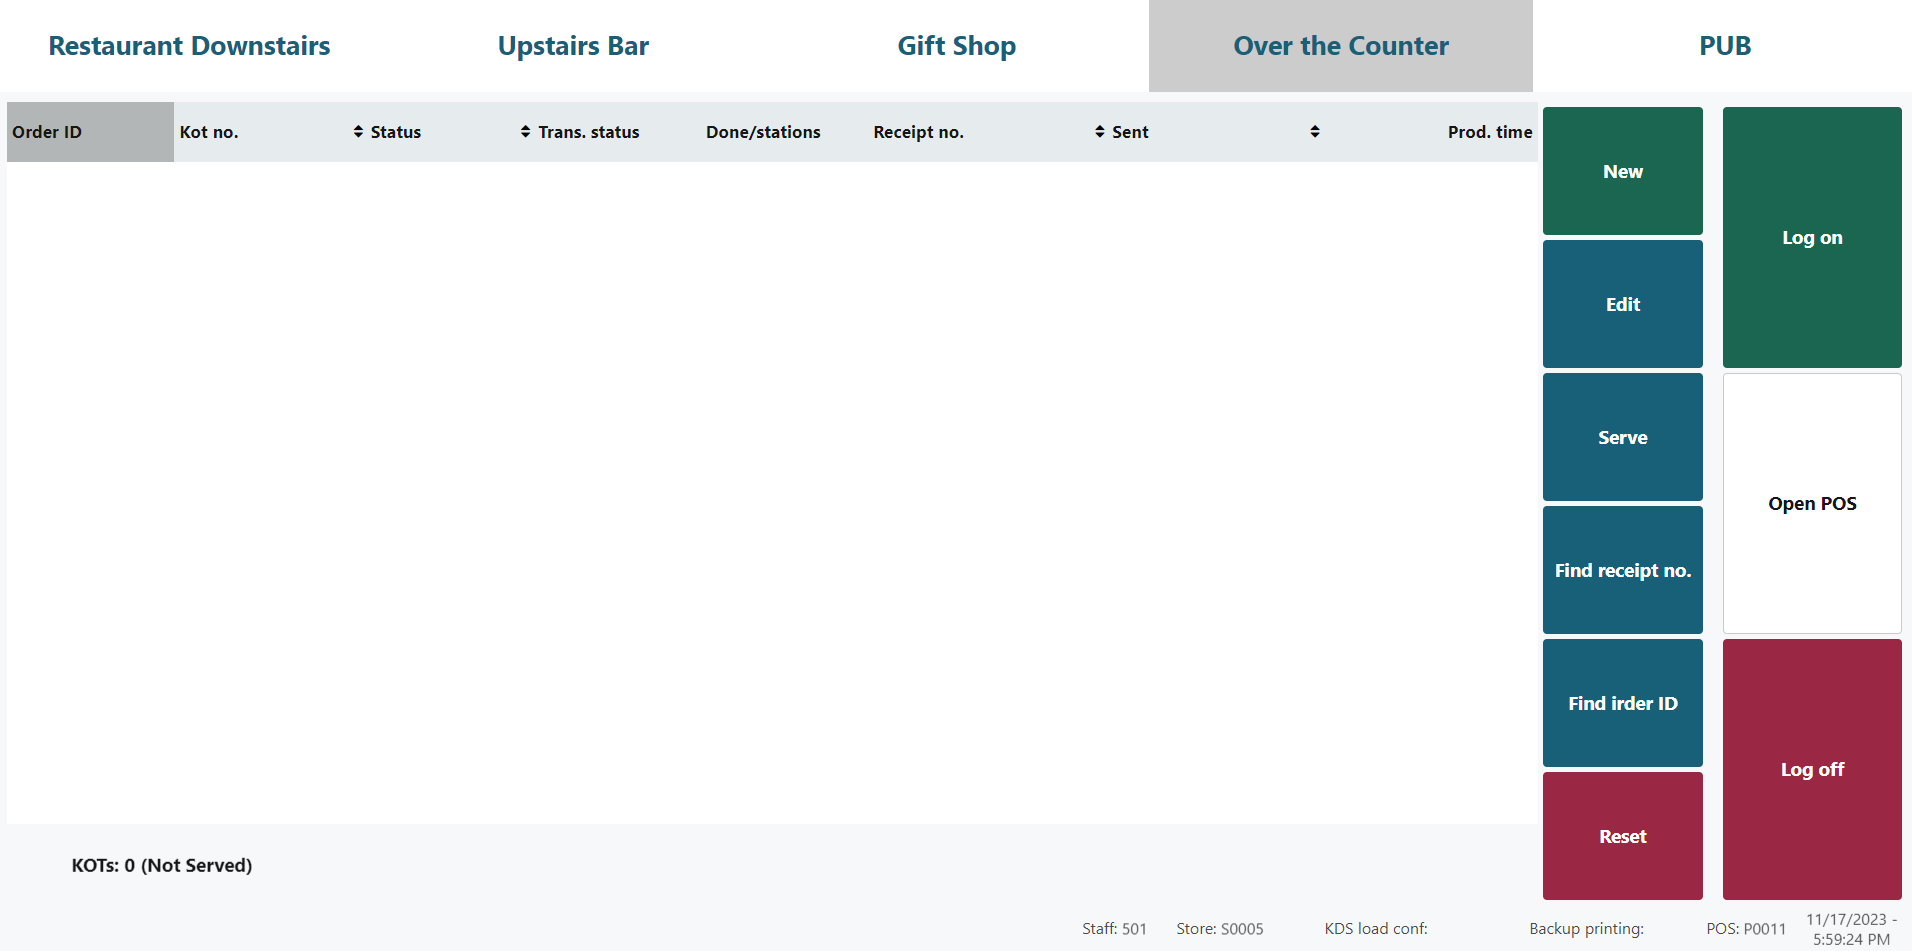
Task: Open the Find receipt no. search
Action: coord(1623,570)
